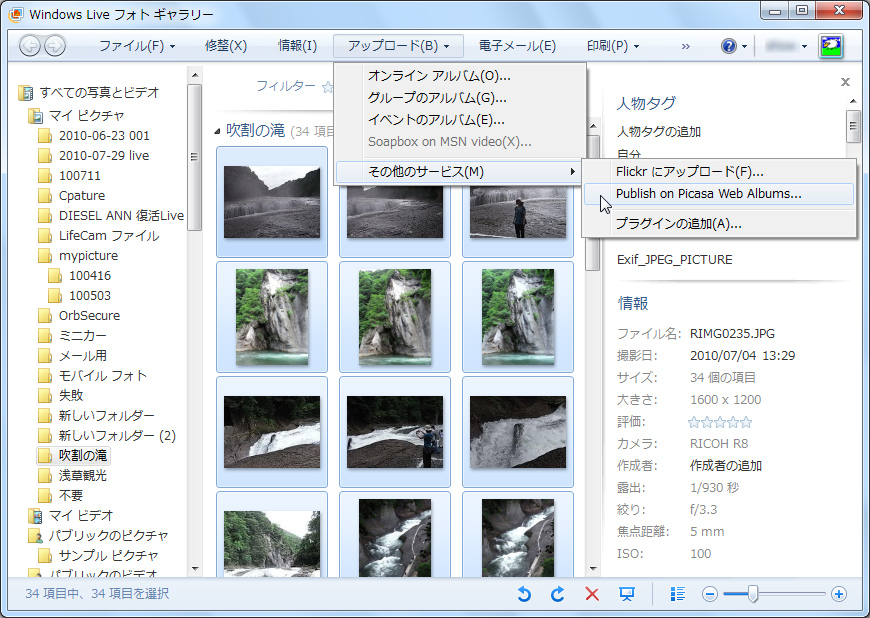Click the rotate clockwise icon
Image resolution: width=870 pixels, height=618 pixels.
(x=557, y=594)
